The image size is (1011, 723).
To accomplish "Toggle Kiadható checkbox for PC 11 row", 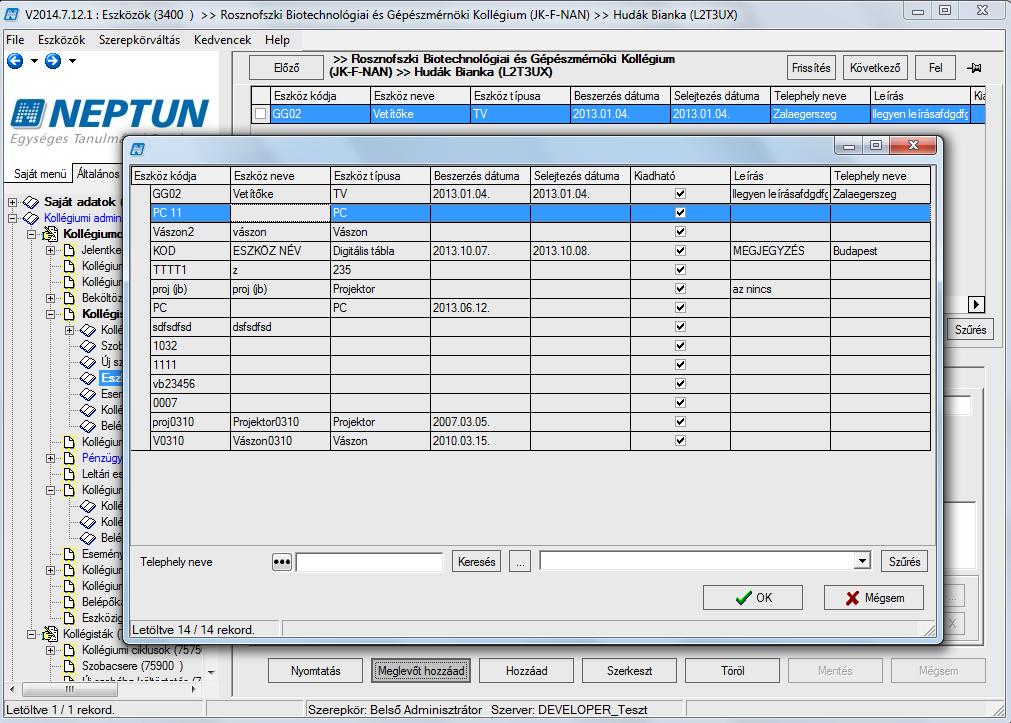I will pyautogui.click(x=680, y=212).
